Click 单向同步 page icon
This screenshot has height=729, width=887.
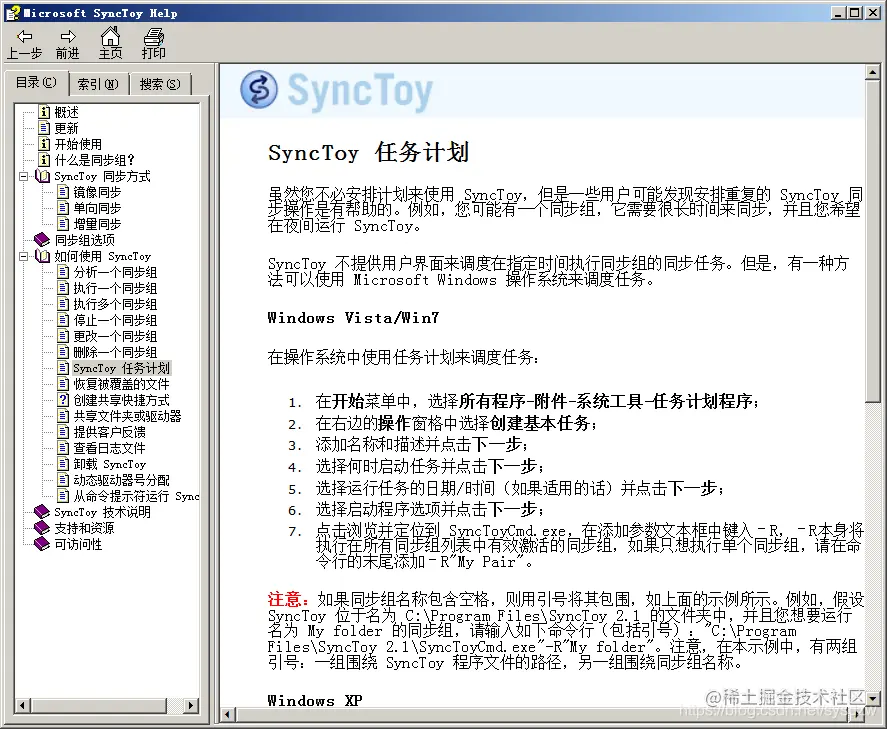click(x=63, y=208)
